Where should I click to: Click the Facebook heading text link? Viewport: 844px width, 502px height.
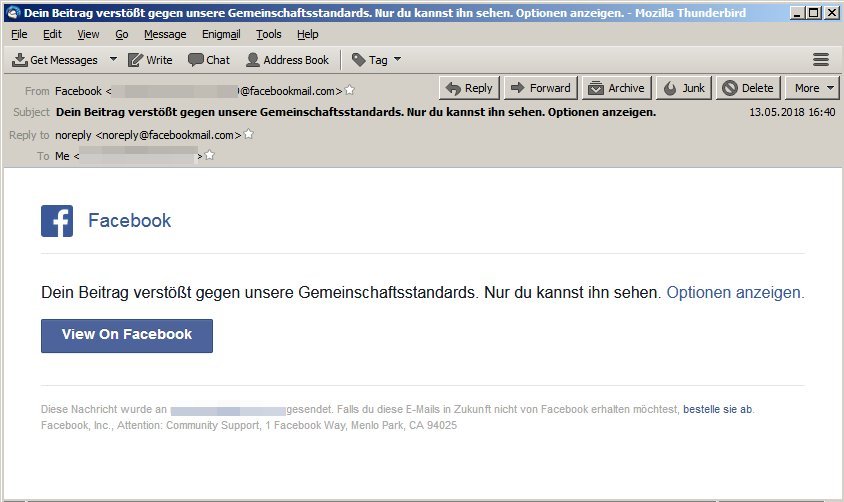point(129,221)
